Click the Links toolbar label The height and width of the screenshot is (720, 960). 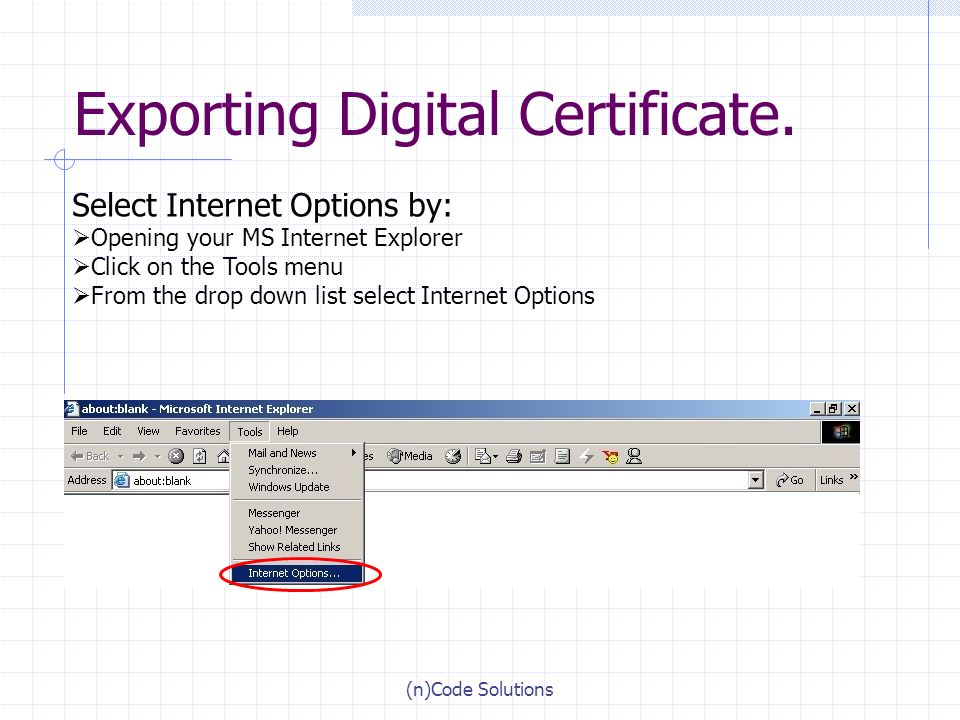click(x=831, y=481)
